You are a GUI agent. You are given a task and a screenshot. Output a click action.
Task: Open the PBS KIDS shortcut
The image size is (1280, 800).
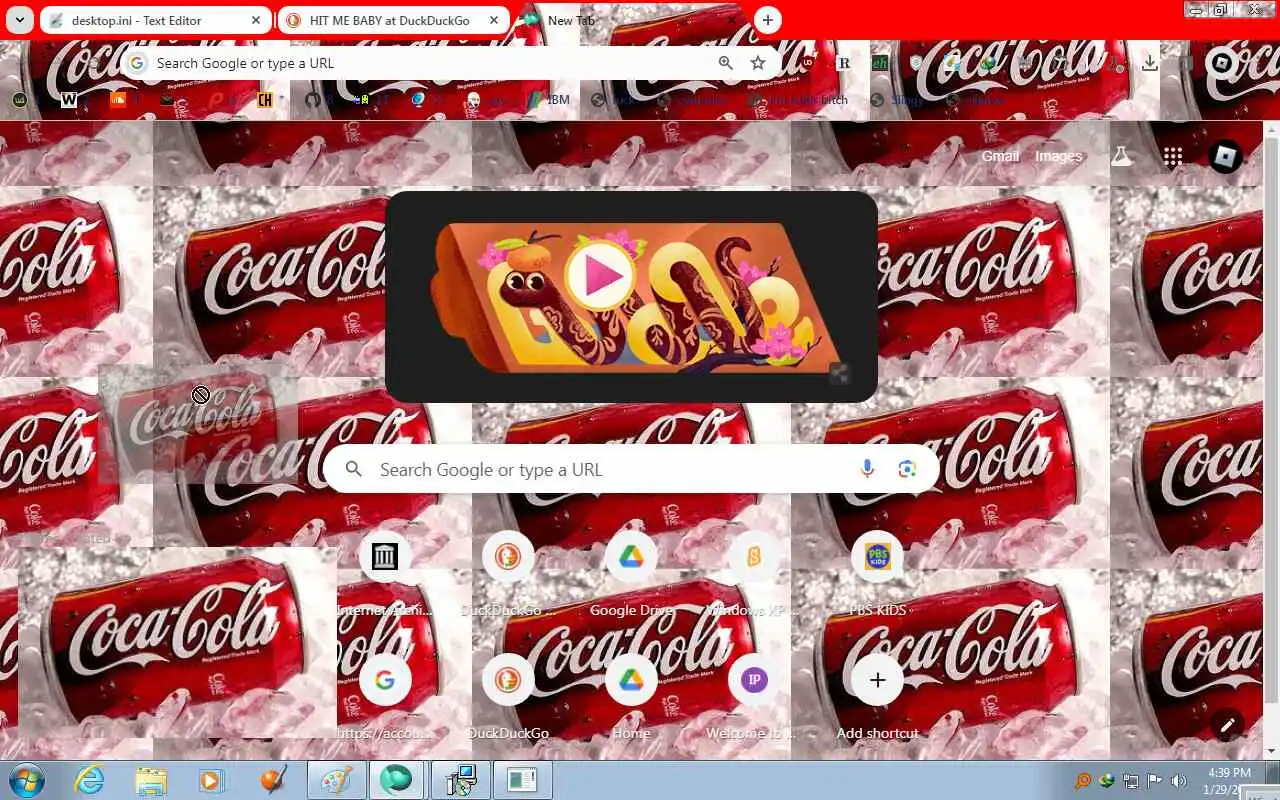click(x=877, y=575)
